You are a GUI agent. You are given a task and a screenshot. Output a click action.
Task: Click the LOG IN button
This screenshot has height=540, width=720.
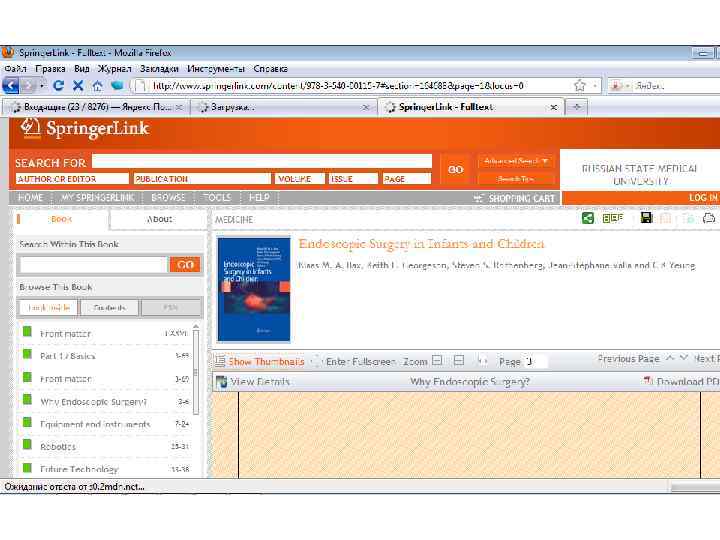pos(703,197)
